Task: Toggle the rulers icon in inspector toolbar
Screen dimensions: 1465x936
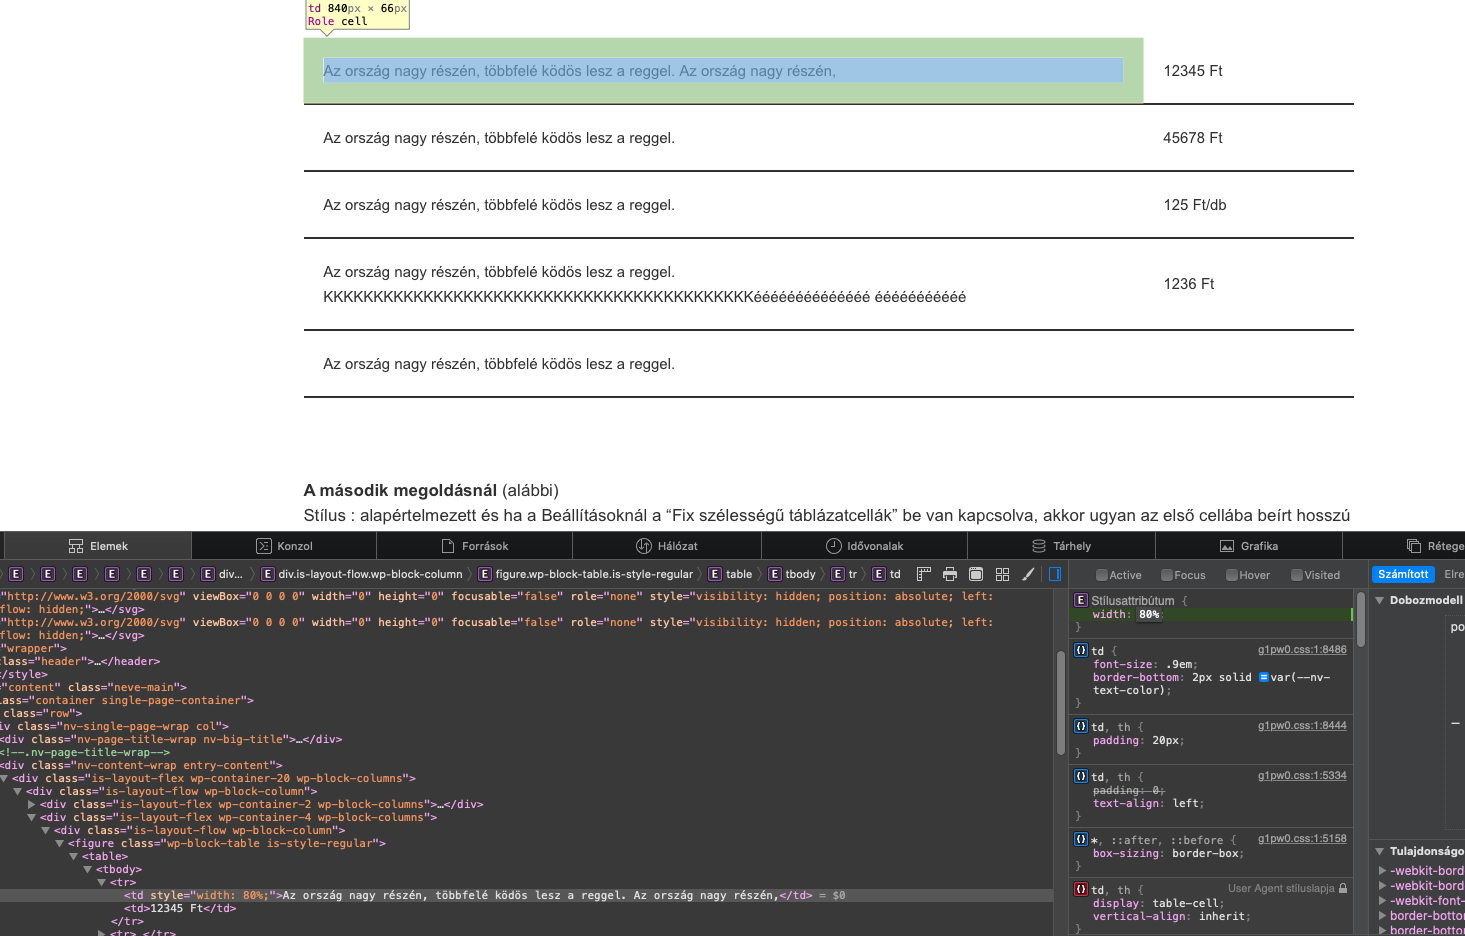Action: [x=924, y=574]
